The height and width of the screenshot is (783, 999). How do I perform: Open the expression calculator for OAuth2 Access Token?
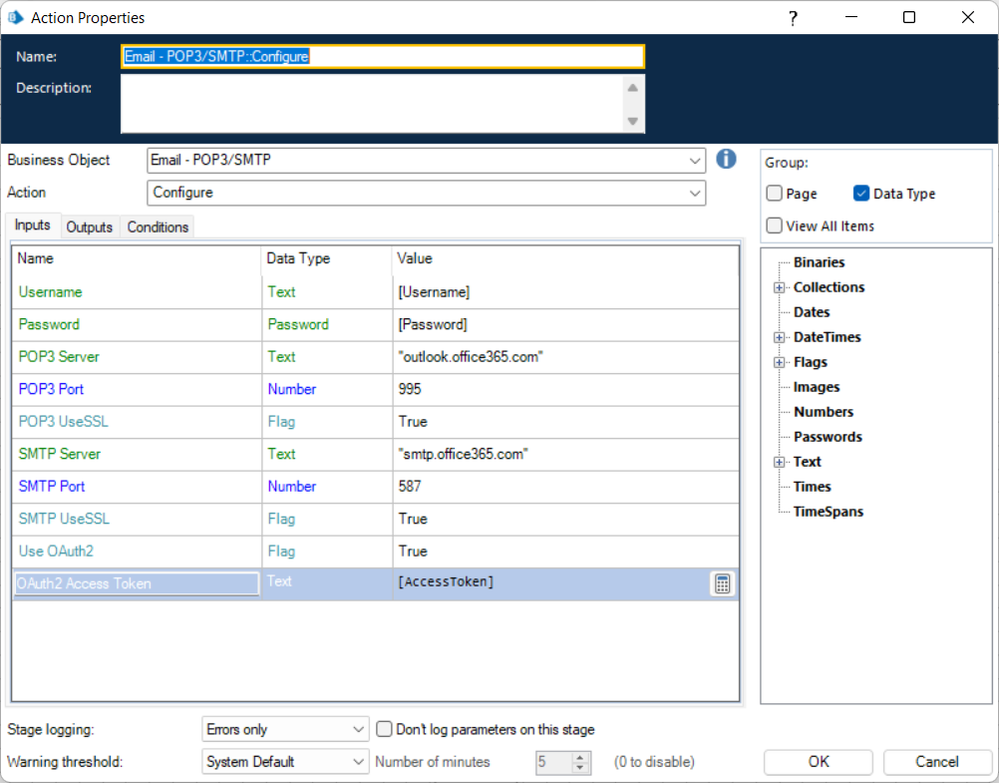click(x=722, y=584)
